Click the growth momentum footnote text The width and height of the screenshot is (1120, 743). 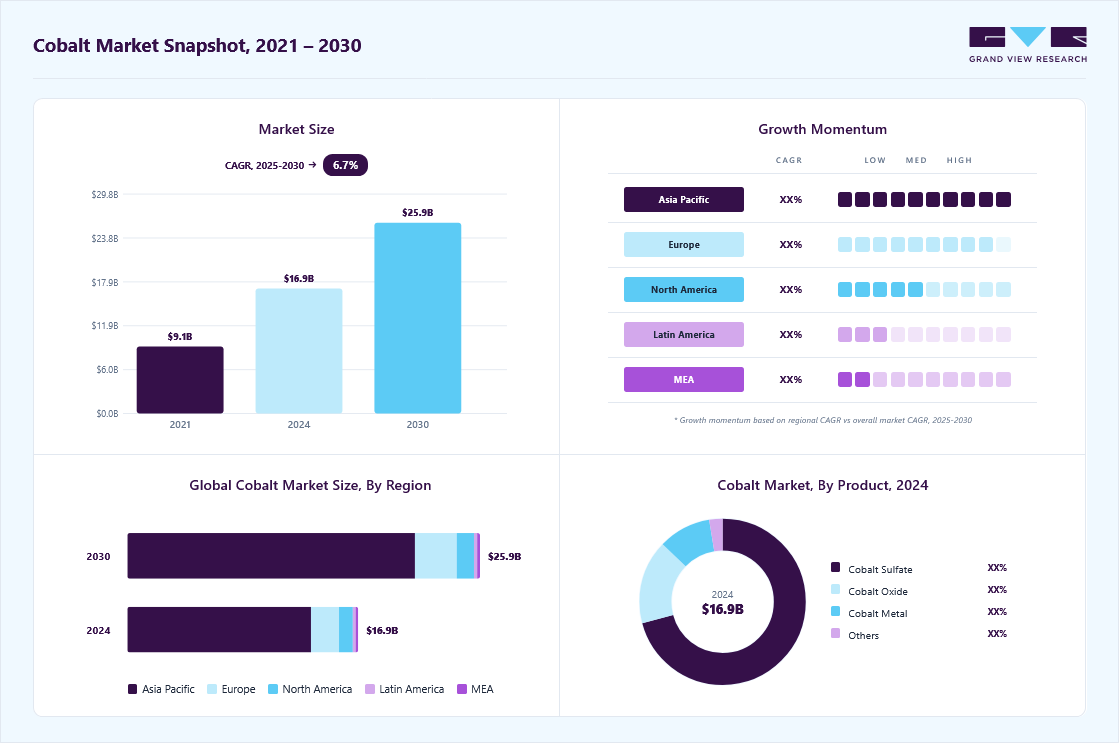coord(823,420)
